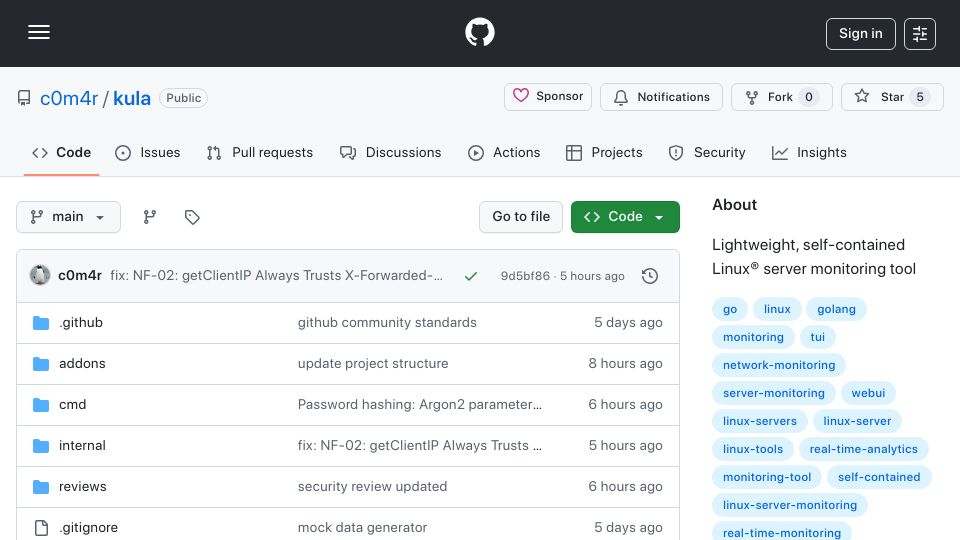The image size is (960, 540).
Task: Open the kula repository link
Action: [132, 98]
